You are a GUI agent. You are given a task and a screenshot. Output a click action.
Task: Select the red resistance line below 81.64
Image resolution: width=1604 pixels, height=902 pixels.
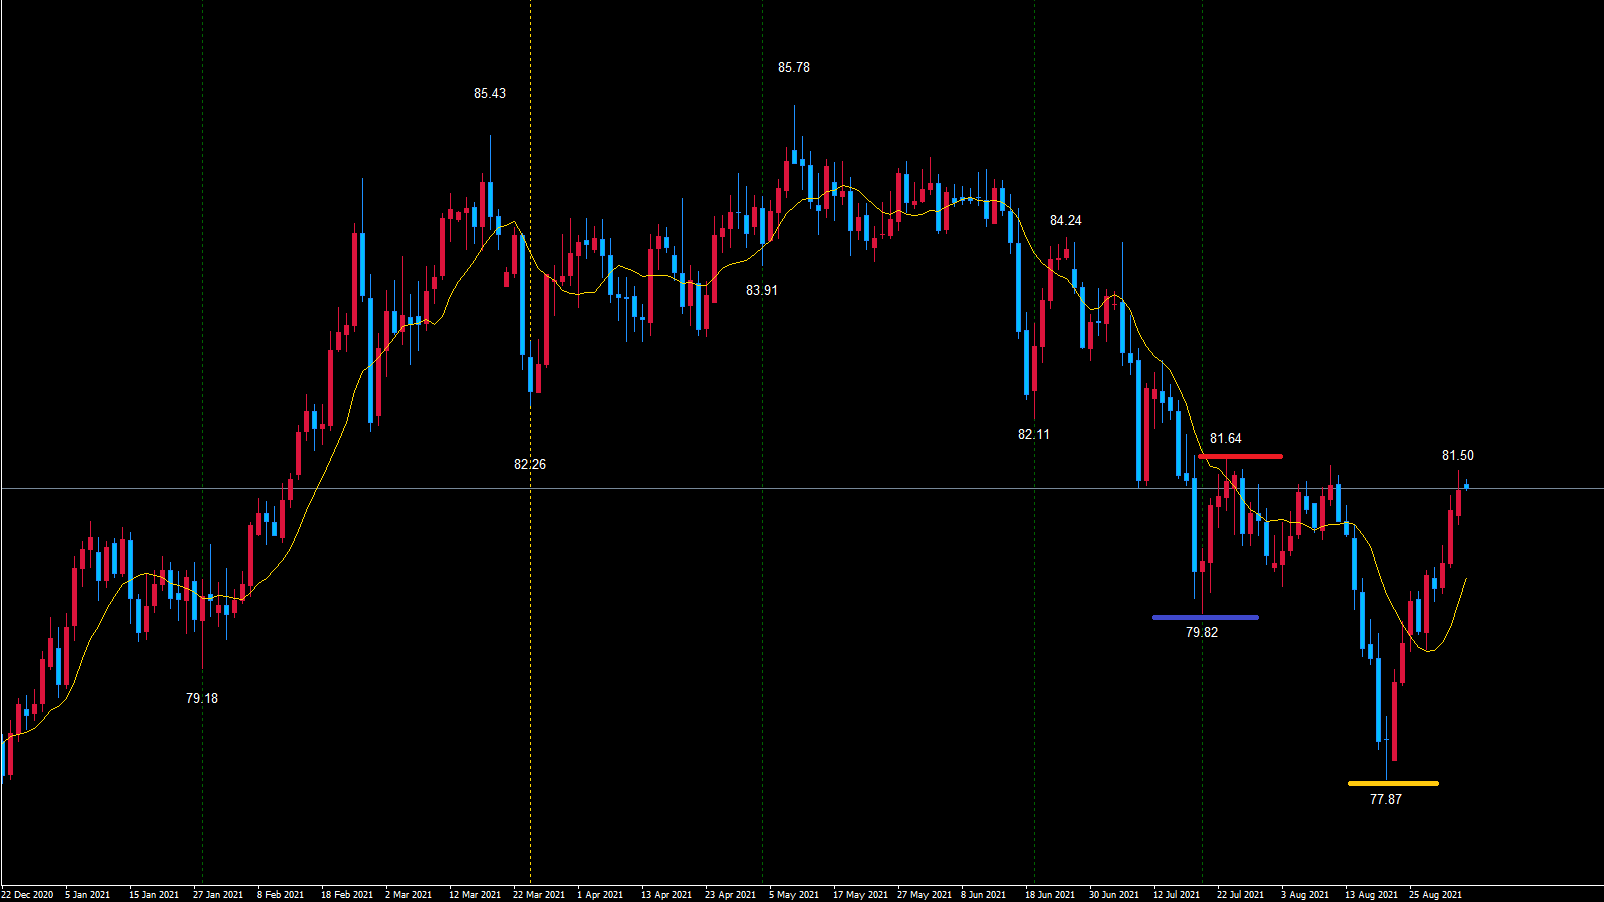coord(1240,457)
